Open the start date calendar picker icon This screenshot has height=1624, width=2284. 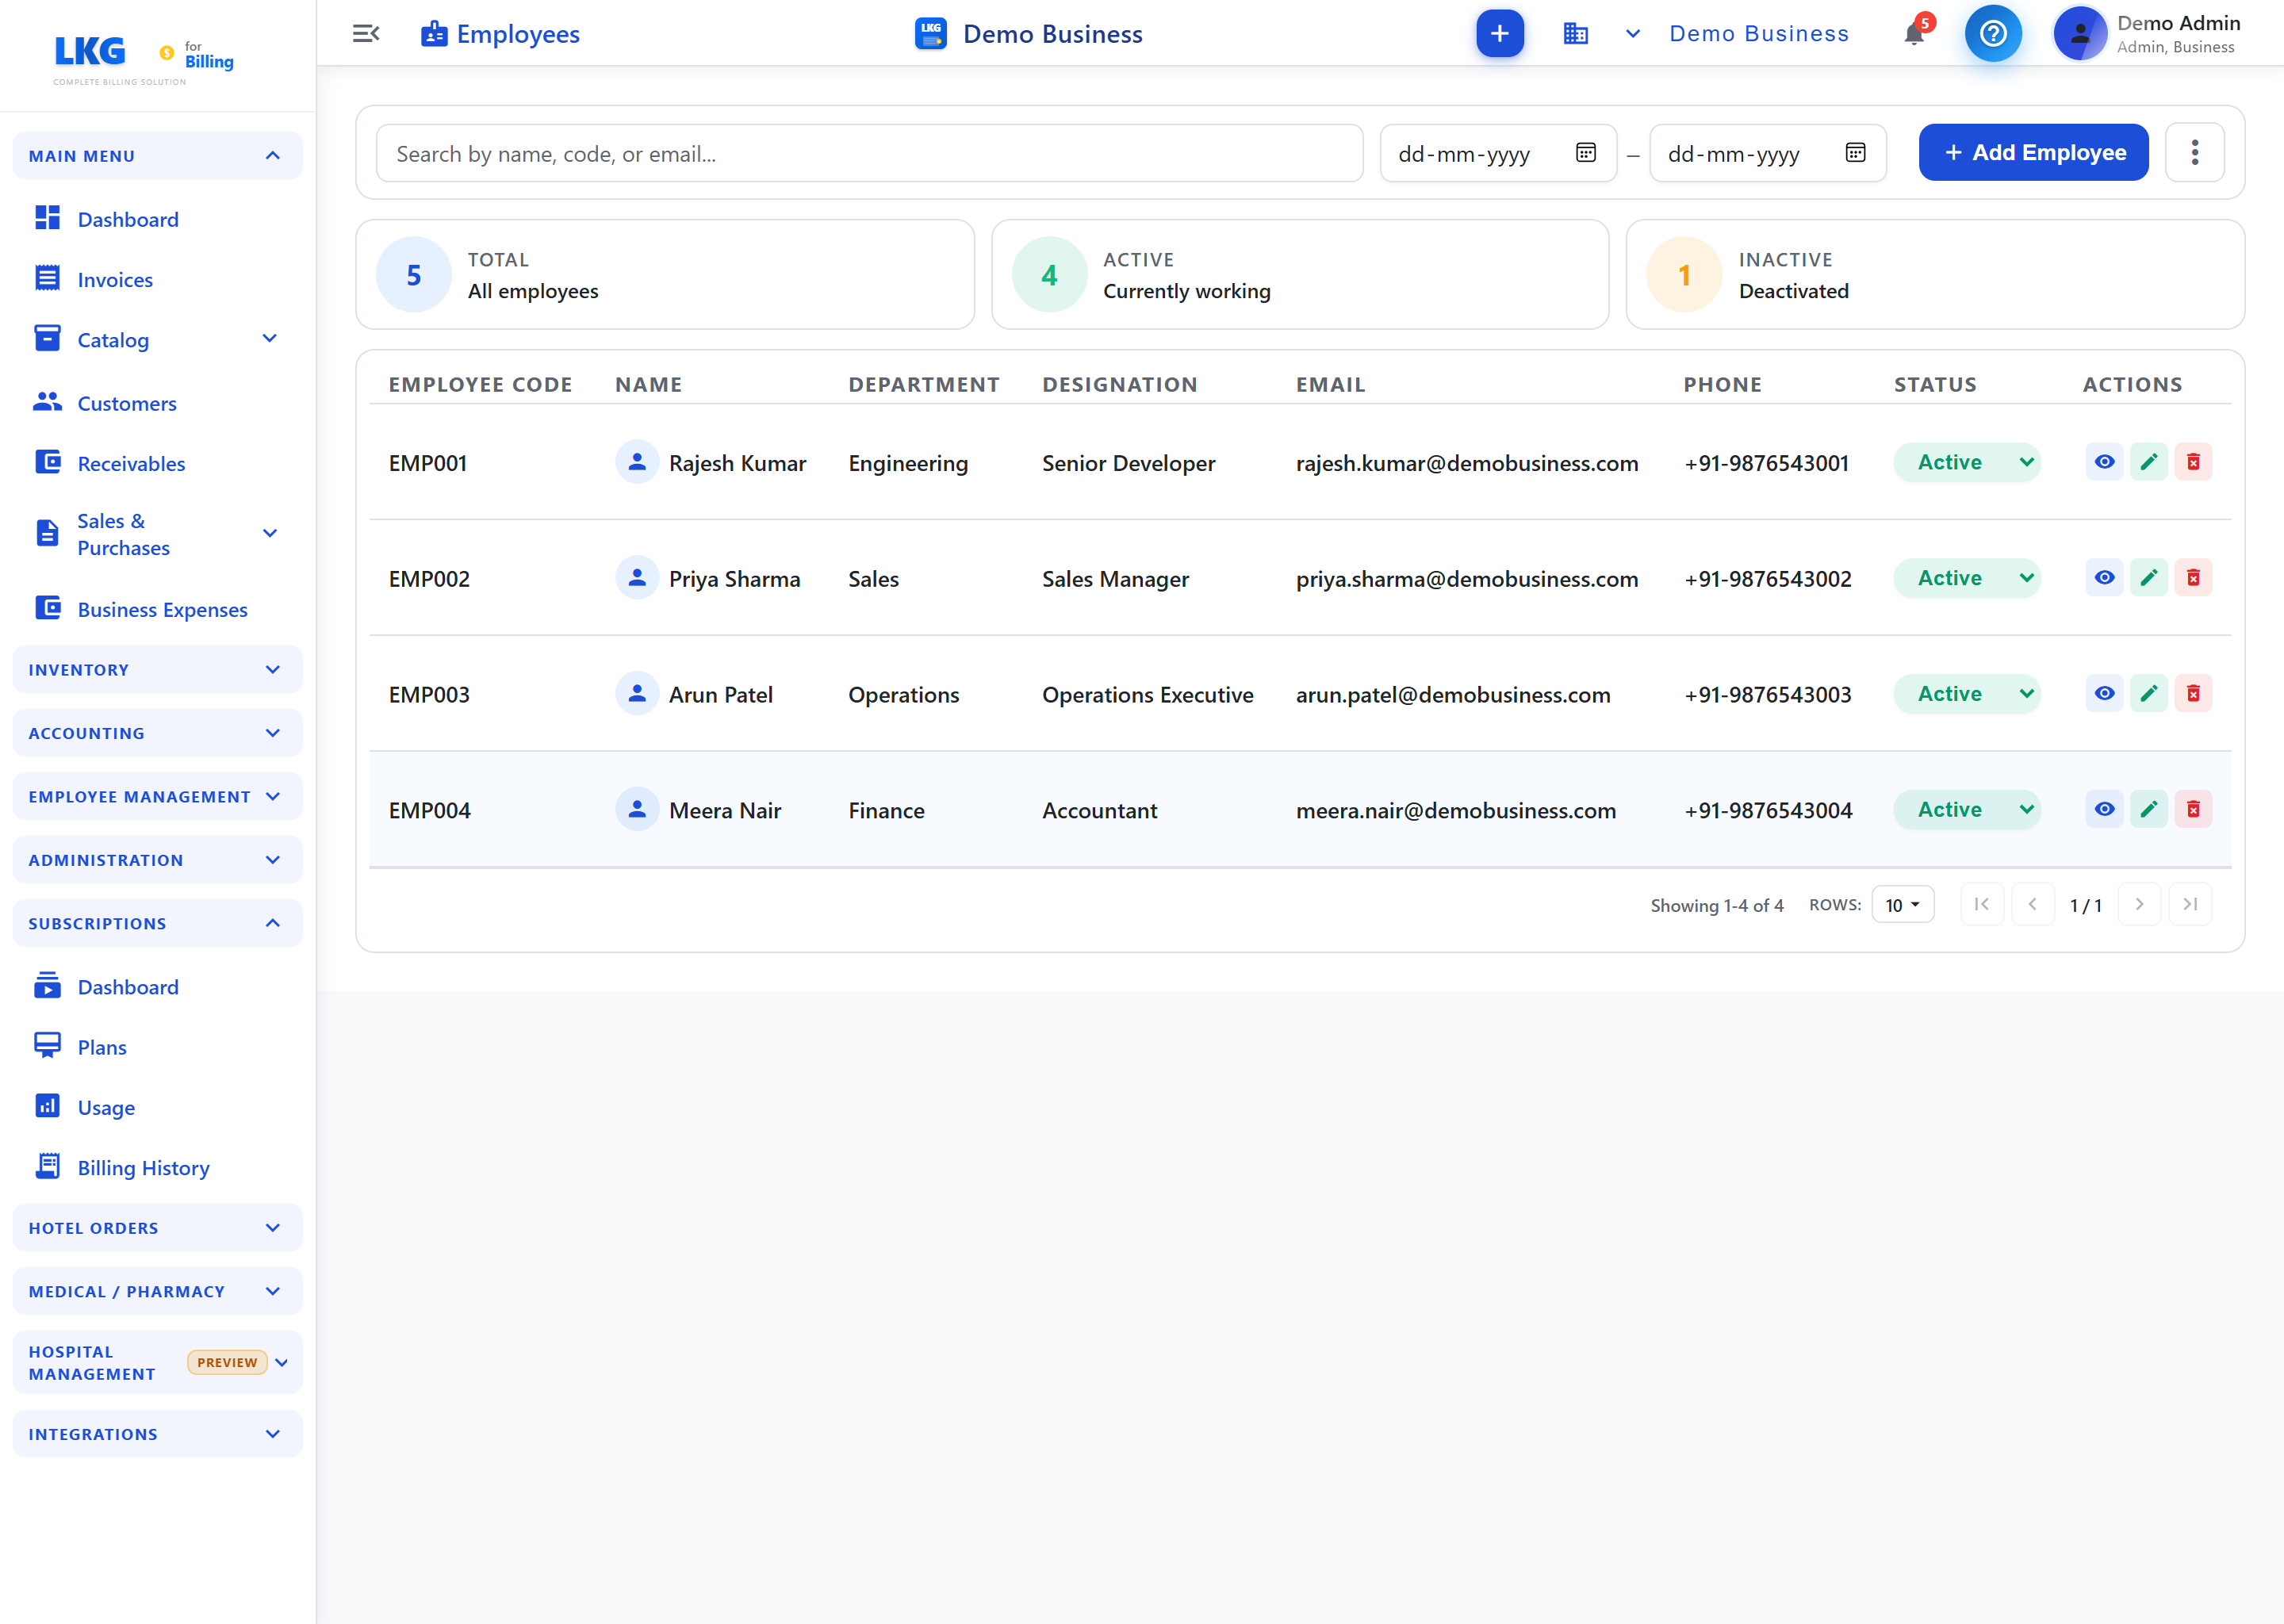tap(1585, 153)
